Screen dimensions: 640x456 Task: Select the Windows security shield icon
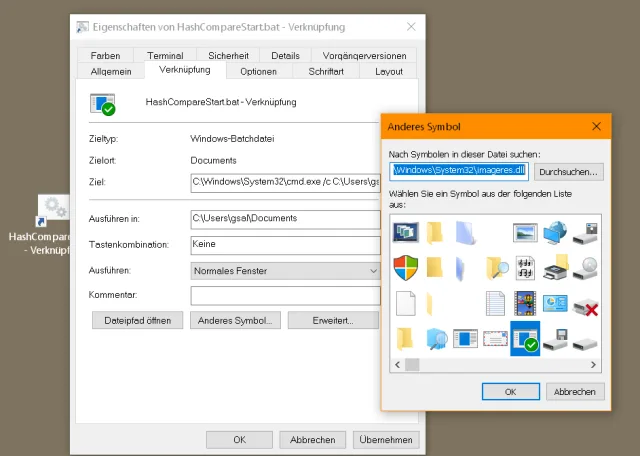click(406, 267)
